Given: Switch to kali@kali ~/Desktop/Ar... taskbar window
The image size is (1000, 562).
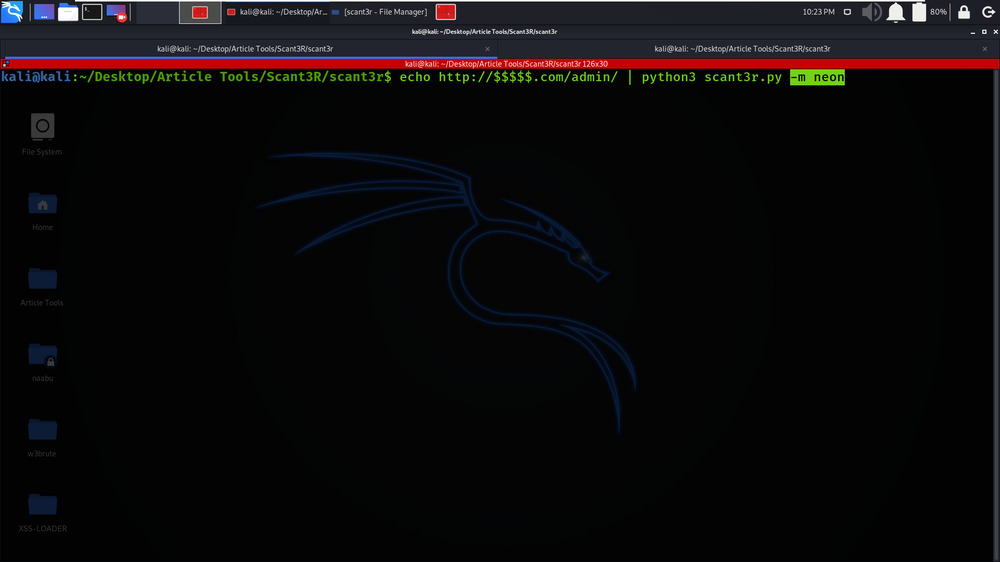Looking at the screenshot, I should tap(277, 12).
